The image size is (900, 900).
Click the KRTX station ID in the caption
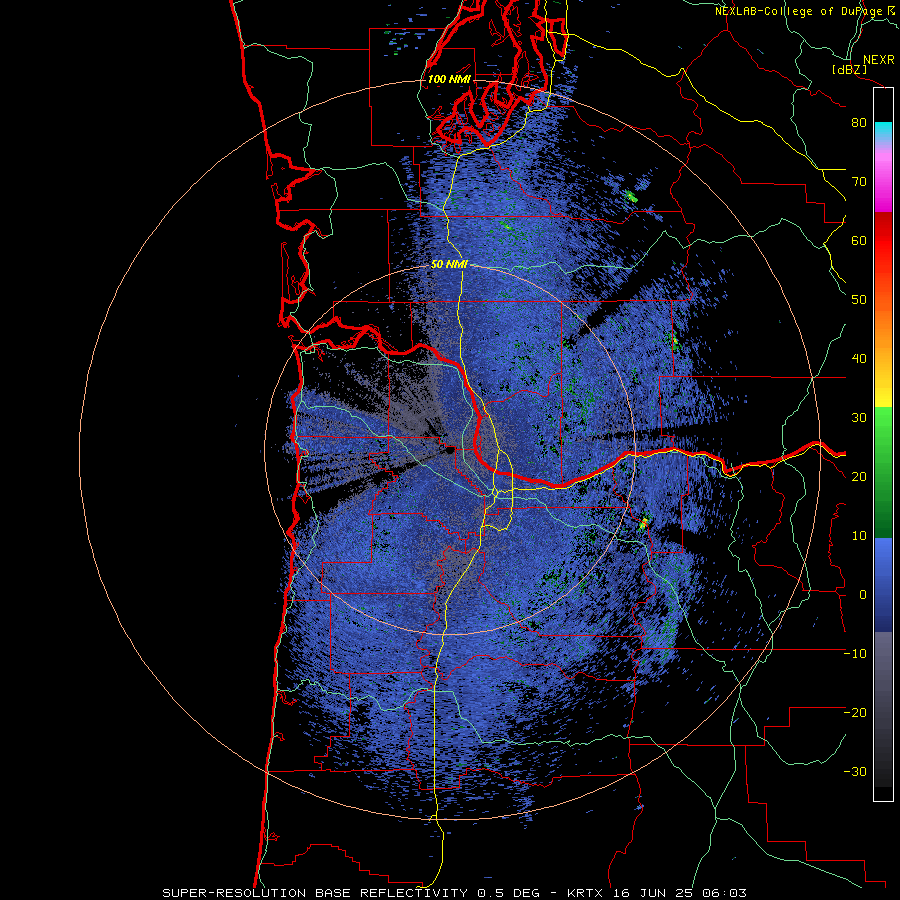[x=587, y=893]
